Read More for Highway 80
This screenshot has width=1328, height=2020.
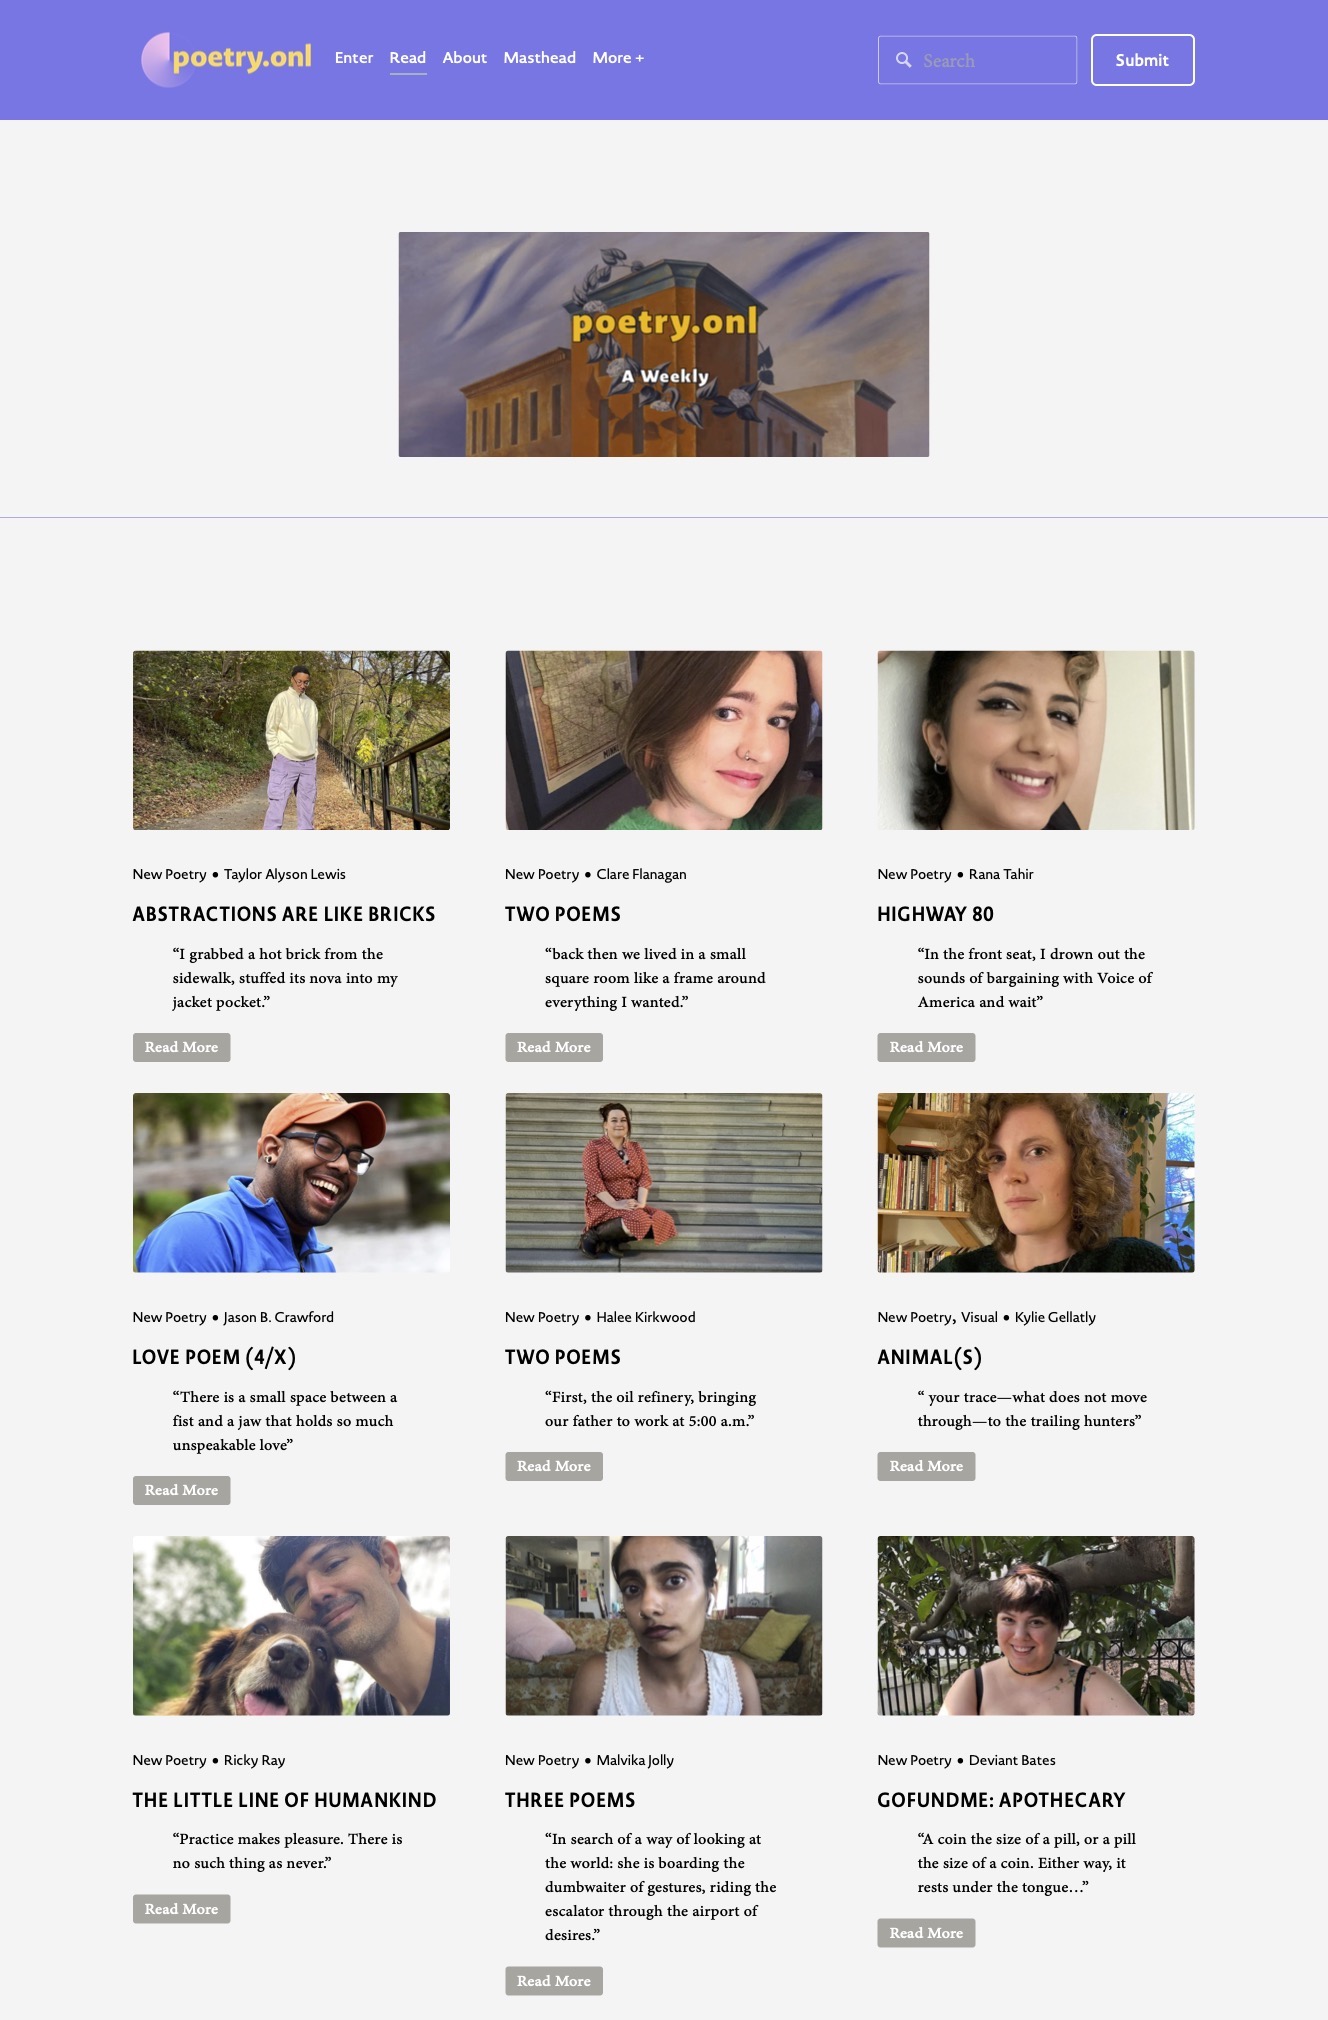[x=926, y=1047]
